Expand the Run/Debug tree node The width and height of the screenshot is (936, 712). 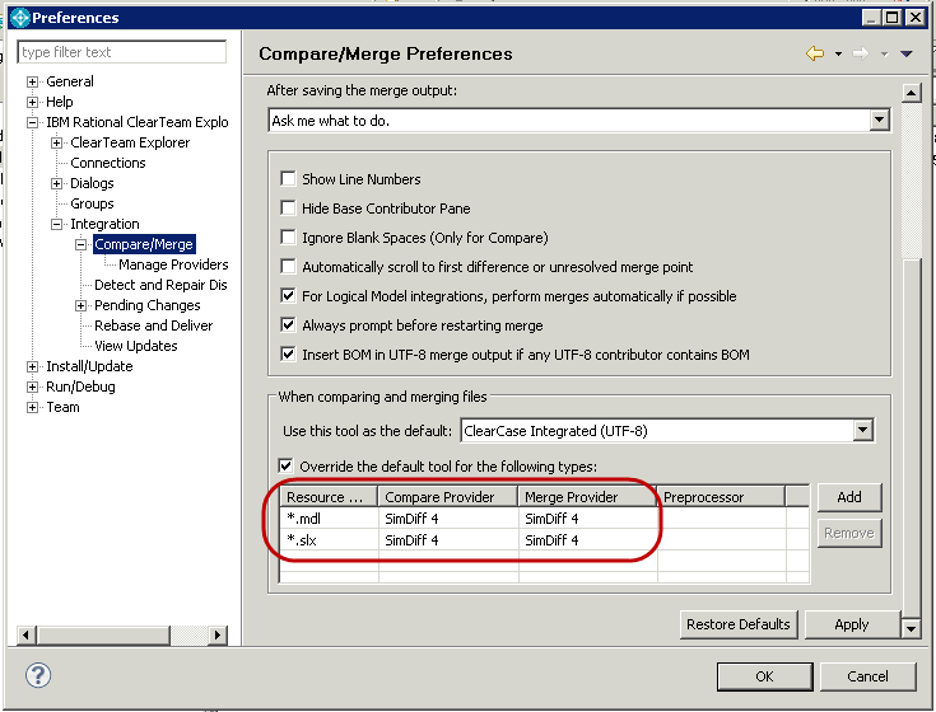32,387
